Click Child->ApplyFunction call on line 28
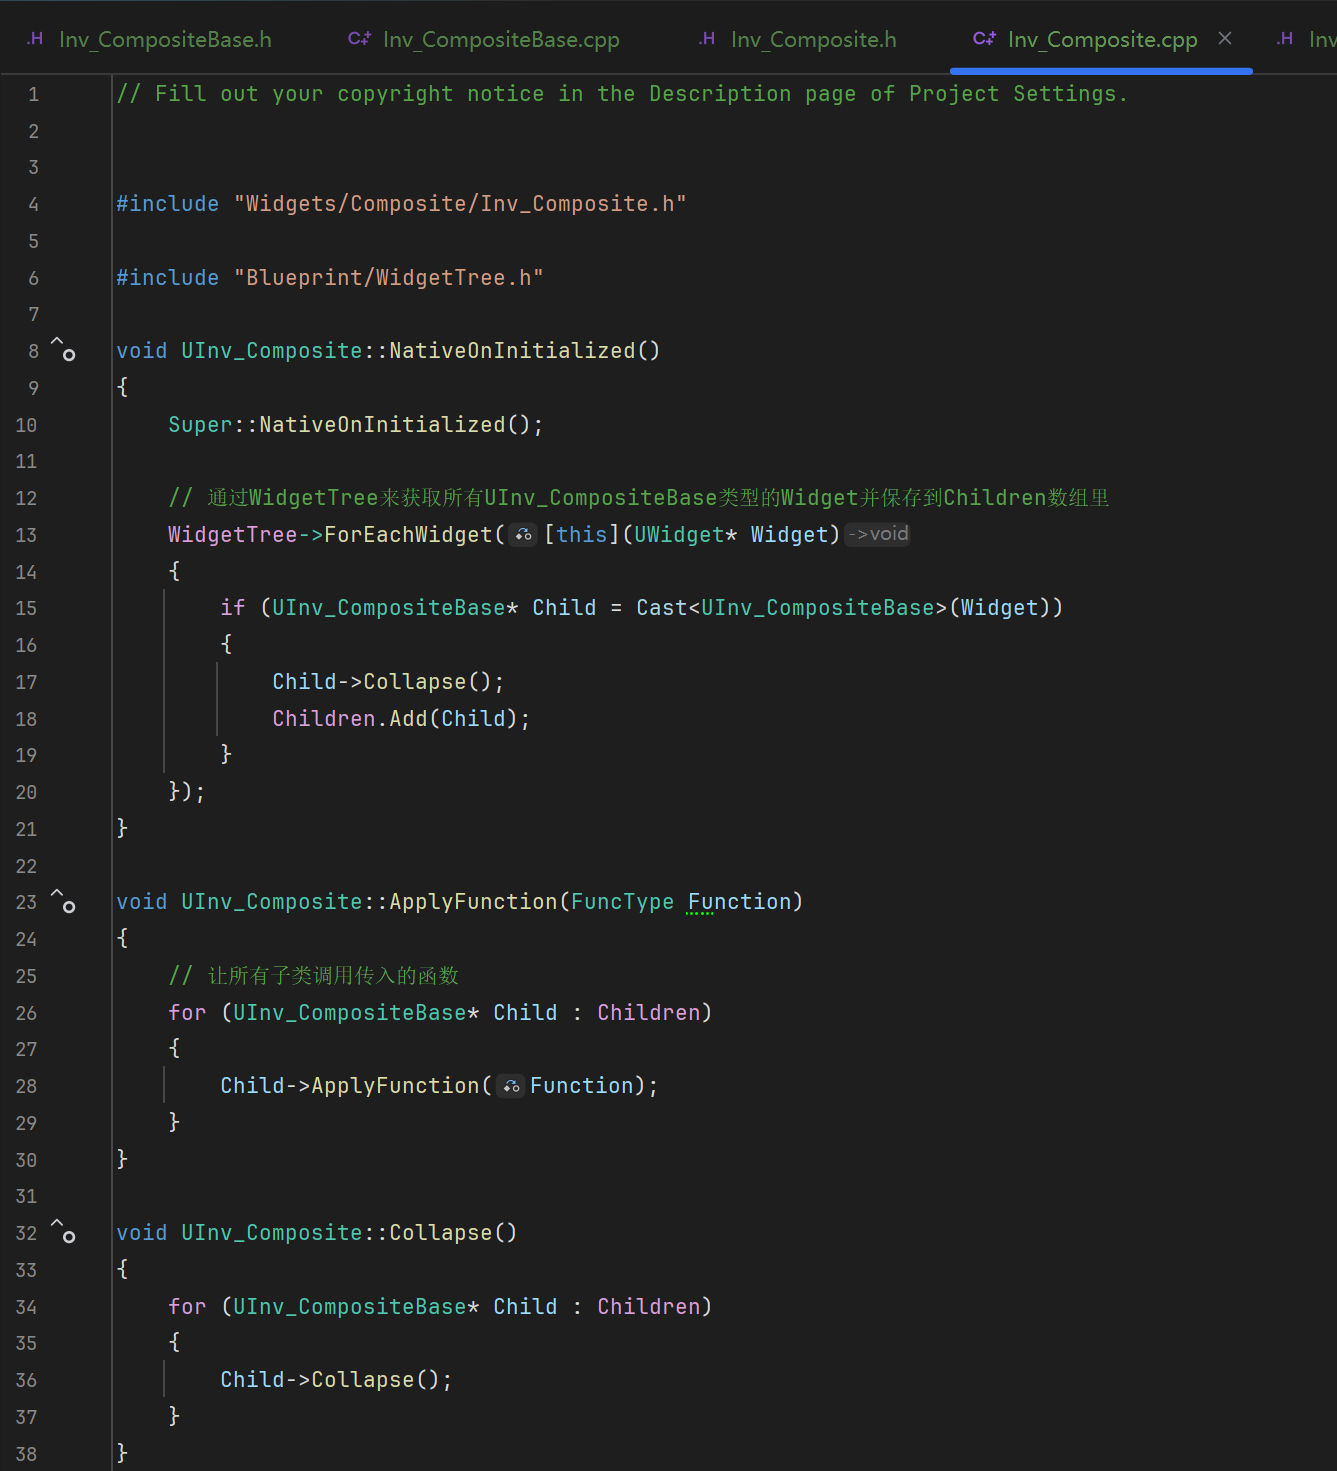 tap(440, 1086)
